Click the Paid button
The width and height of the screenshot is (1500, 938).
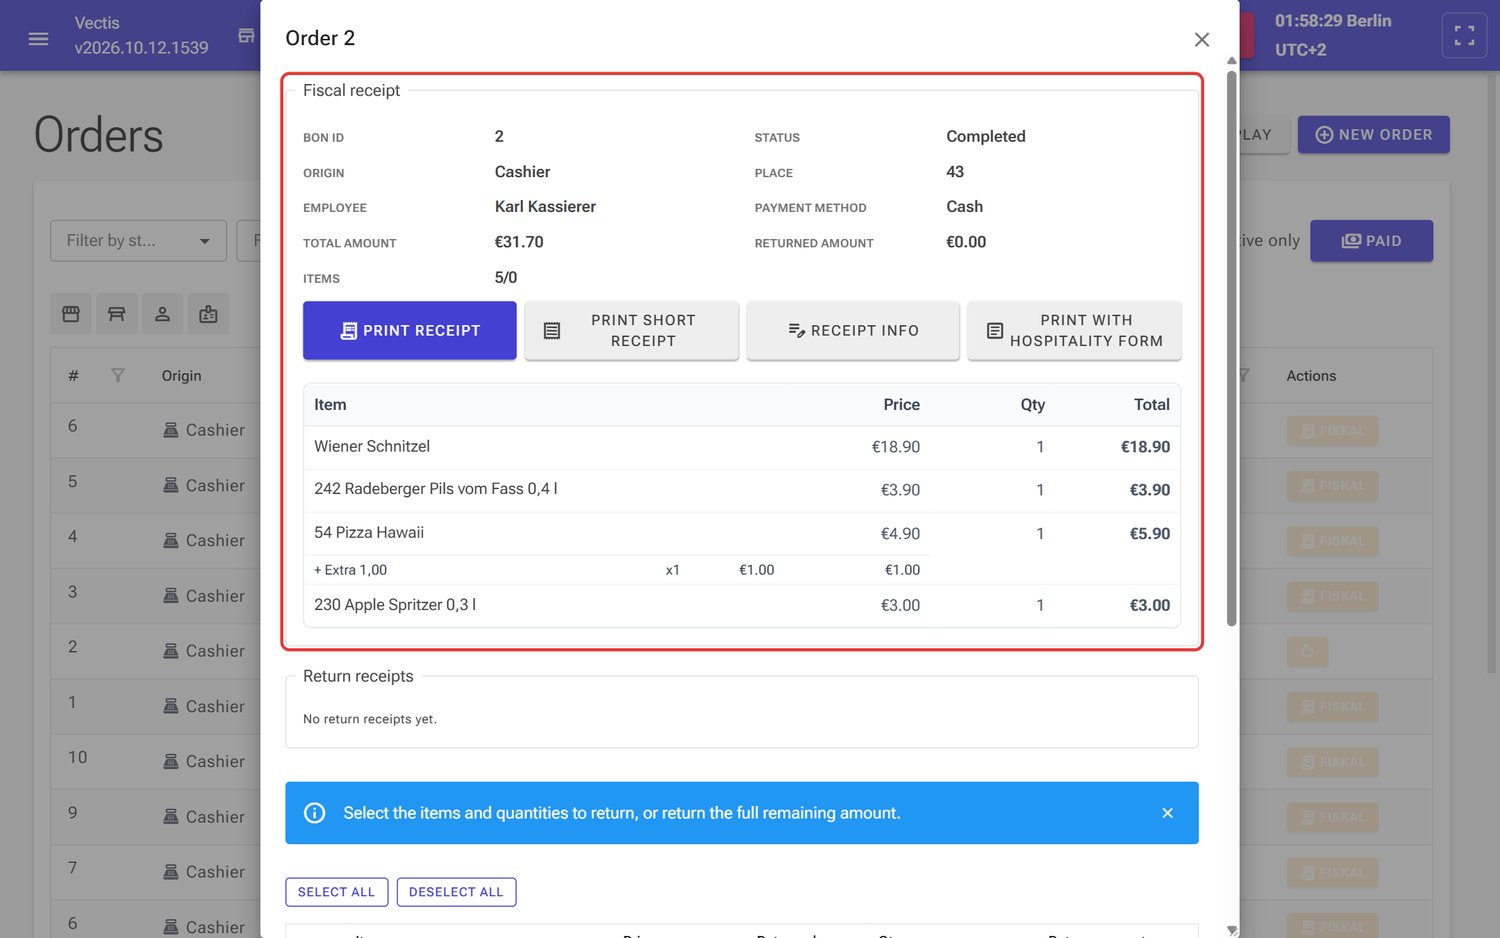1371,241
